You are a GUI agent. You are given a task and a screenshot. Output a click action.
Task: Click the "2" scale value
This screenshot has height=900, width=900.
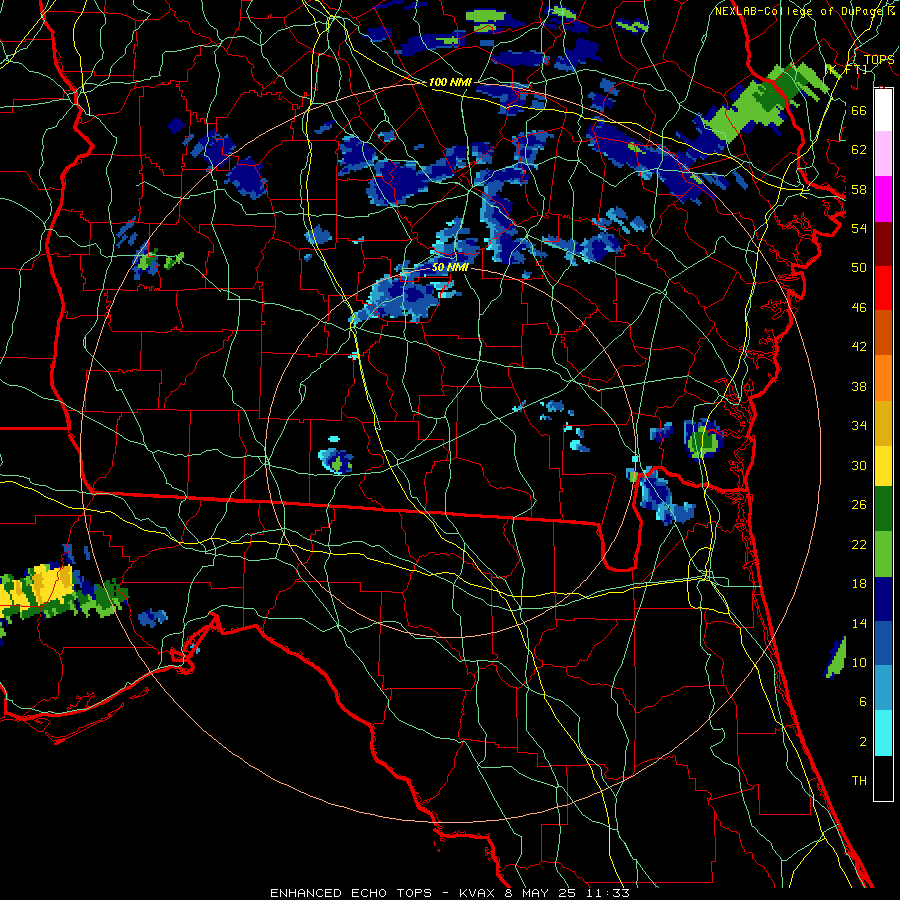863,742
